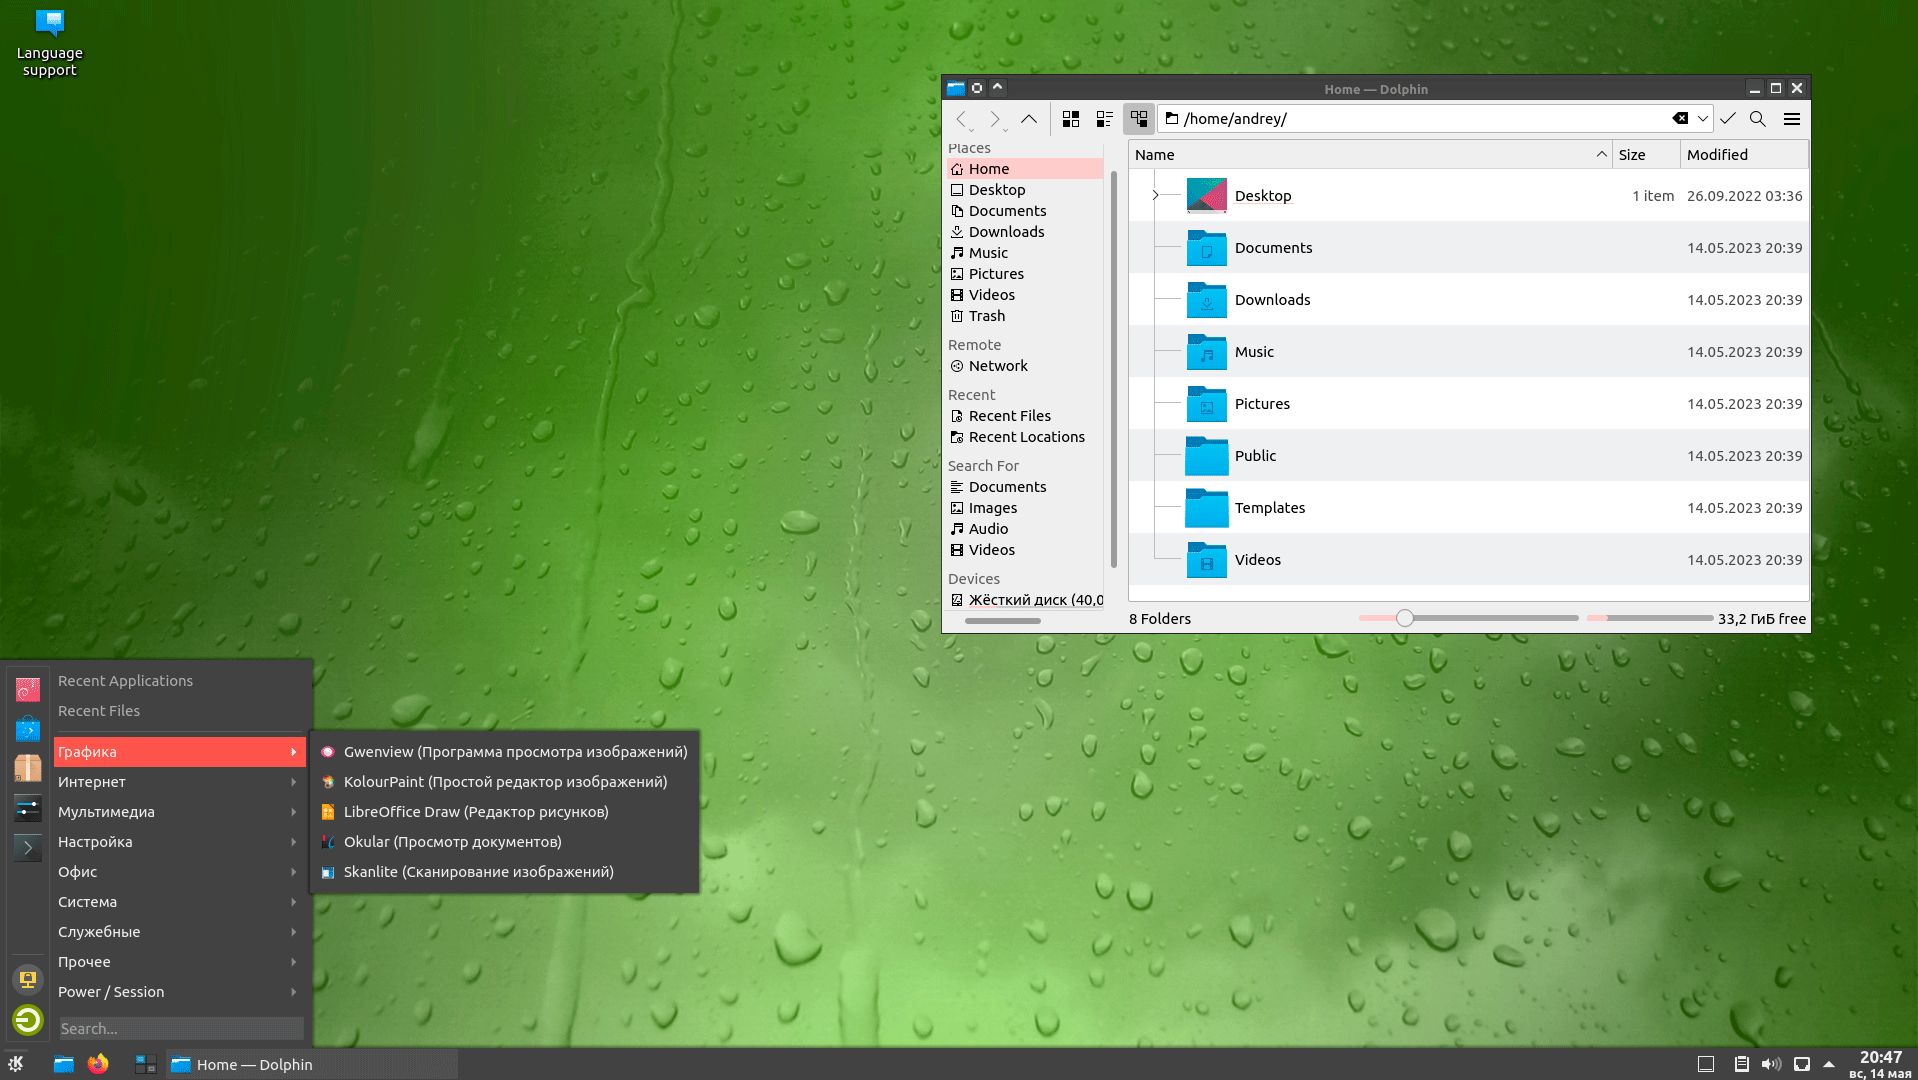Launch KolourPaint from the Графика submenu

[x=504, y=782]
